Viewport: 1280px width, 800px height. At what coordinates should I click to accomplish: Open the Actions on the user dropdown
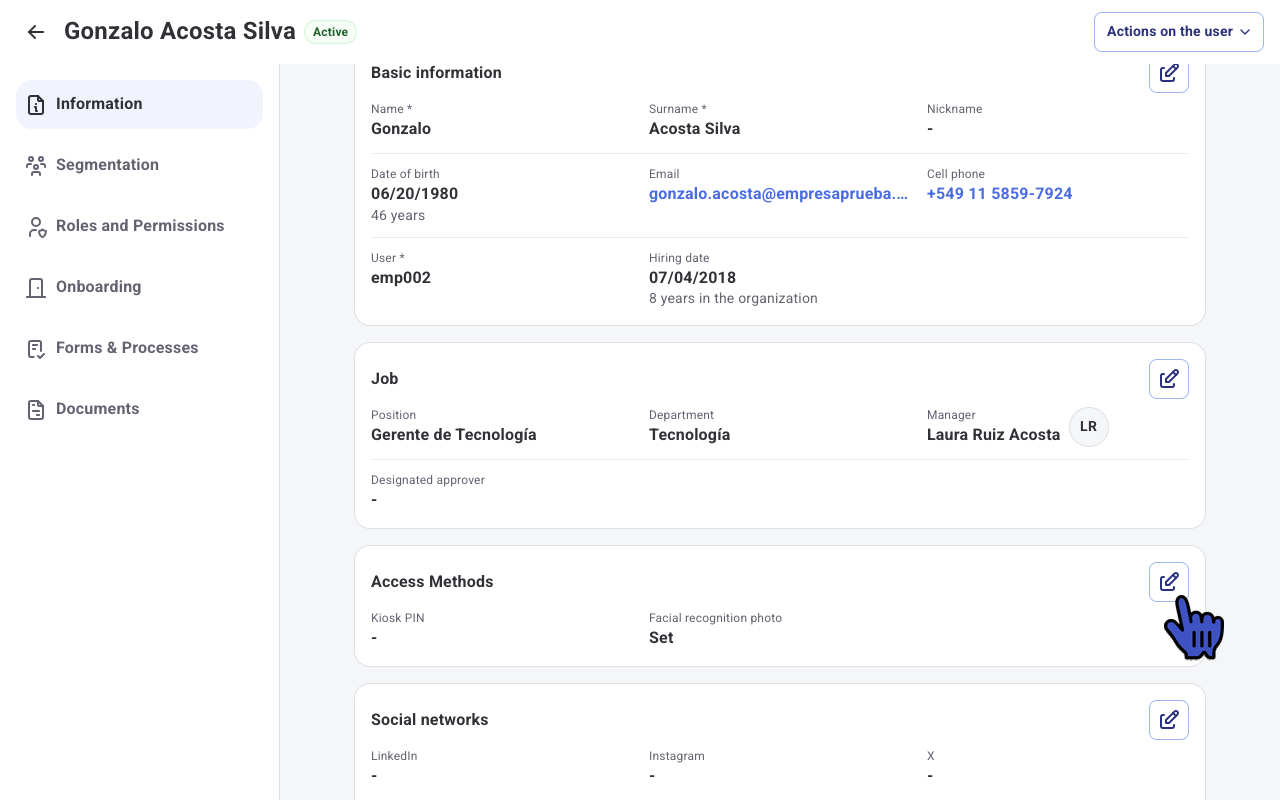[x=1179, y=32]
